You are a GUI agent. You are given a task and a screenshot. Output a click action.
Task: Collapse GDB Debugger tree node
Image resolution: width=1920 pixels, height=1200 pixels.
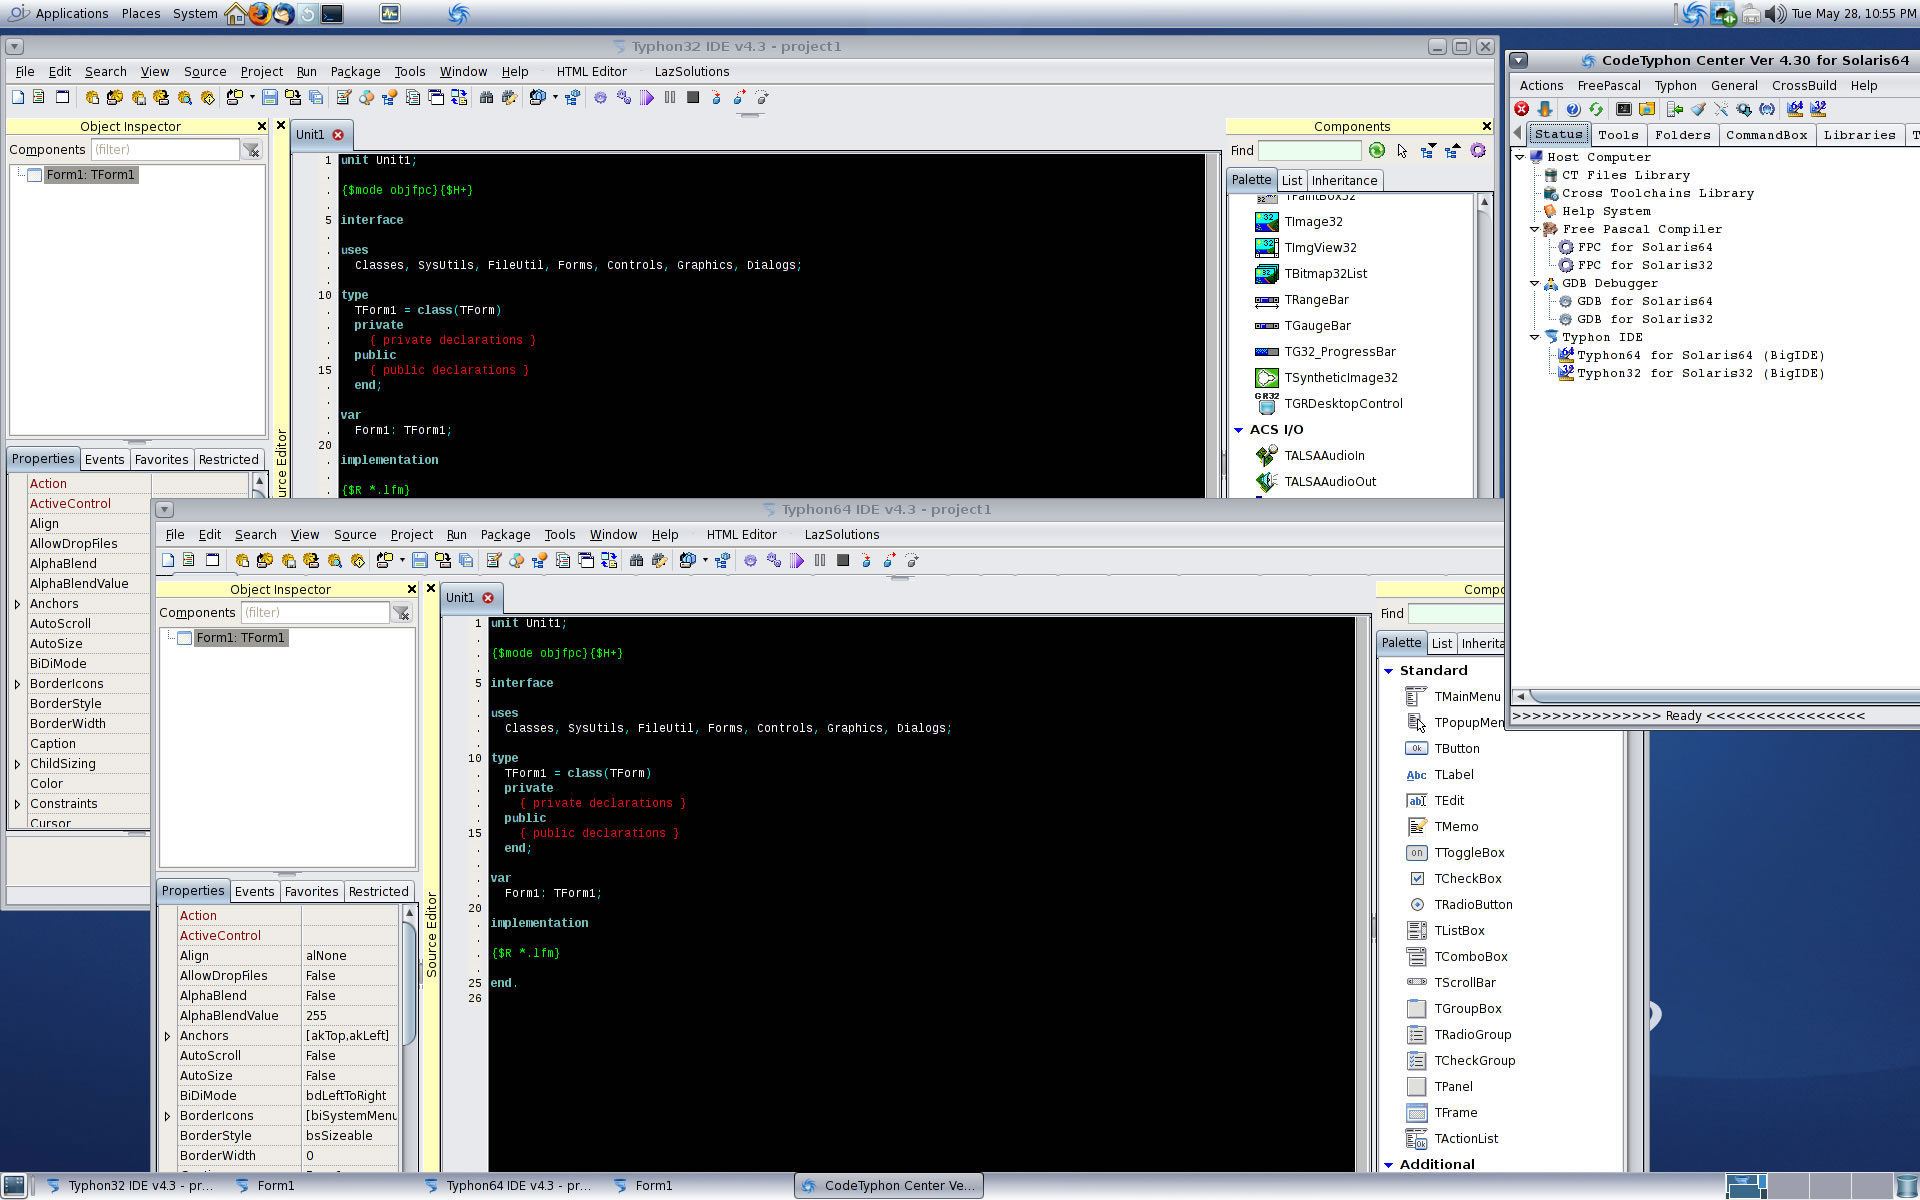tap(1535, 283)
